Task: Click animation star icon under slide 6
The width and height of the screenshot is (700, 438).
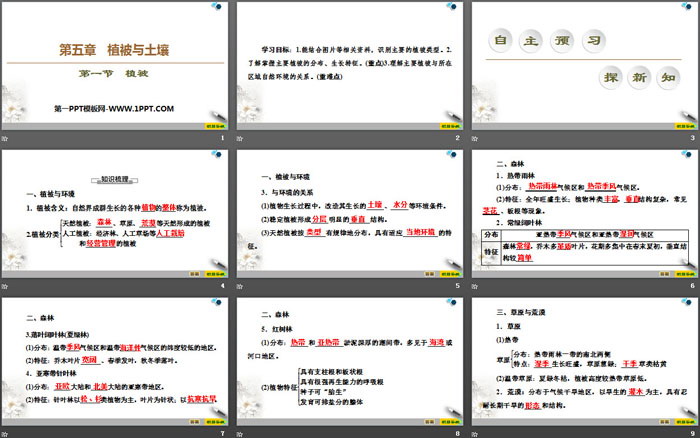Action: 475,286
